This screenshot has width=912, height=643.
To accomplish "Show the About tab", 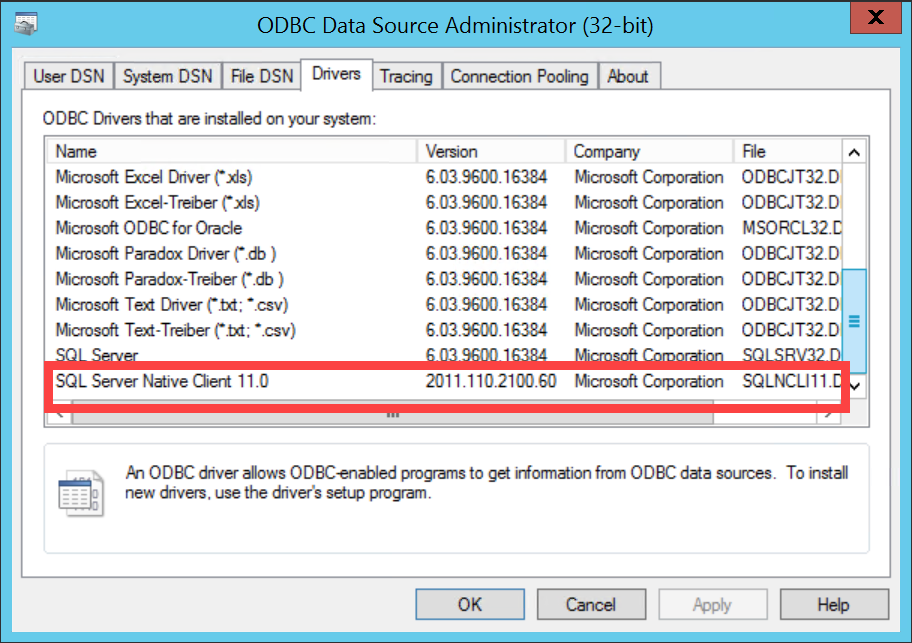I will 628,76.
